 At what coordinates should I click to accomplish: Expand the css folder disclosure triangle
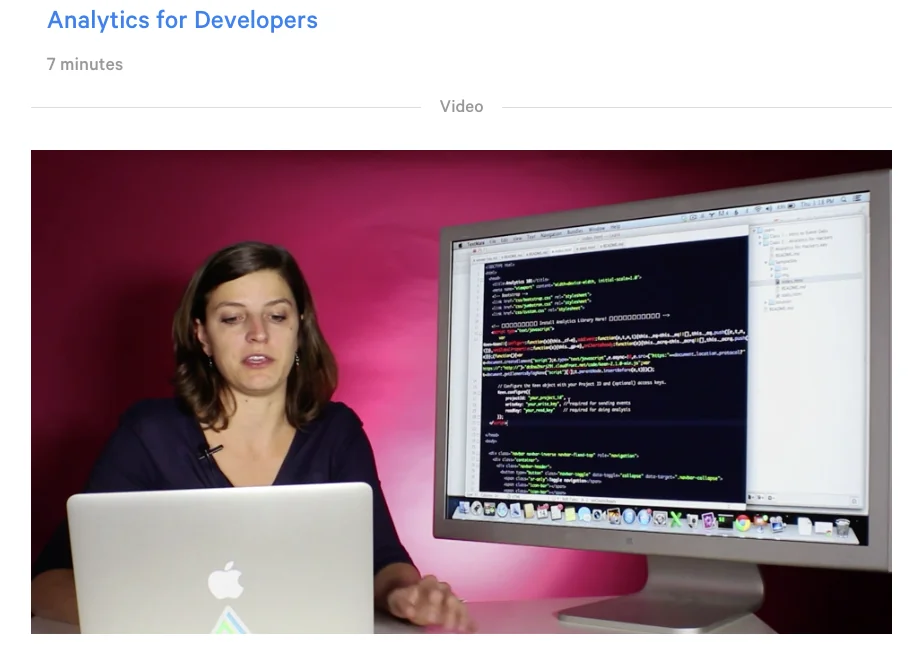[x=773, y=268]
